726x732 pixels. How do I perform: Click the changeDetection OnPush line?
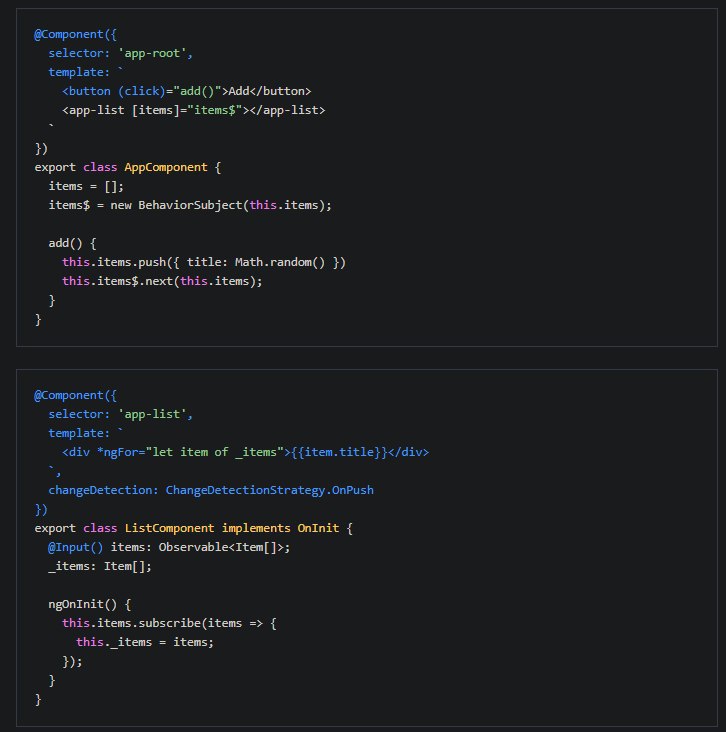point(211,490)
